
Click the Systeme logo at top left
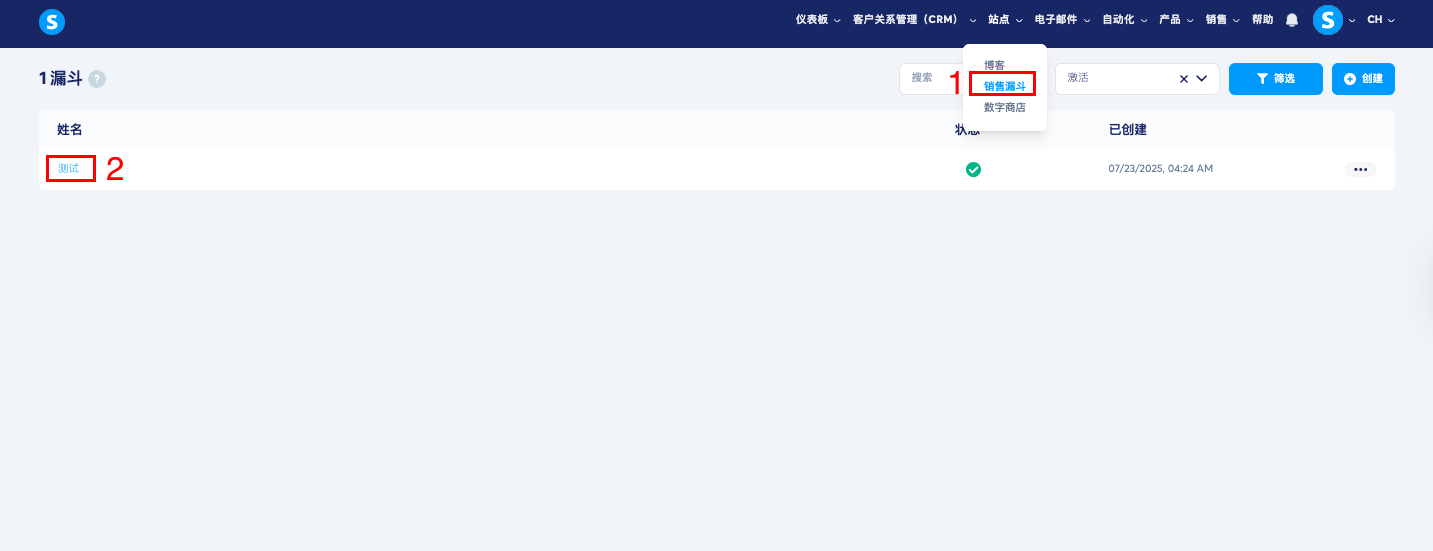52,20
